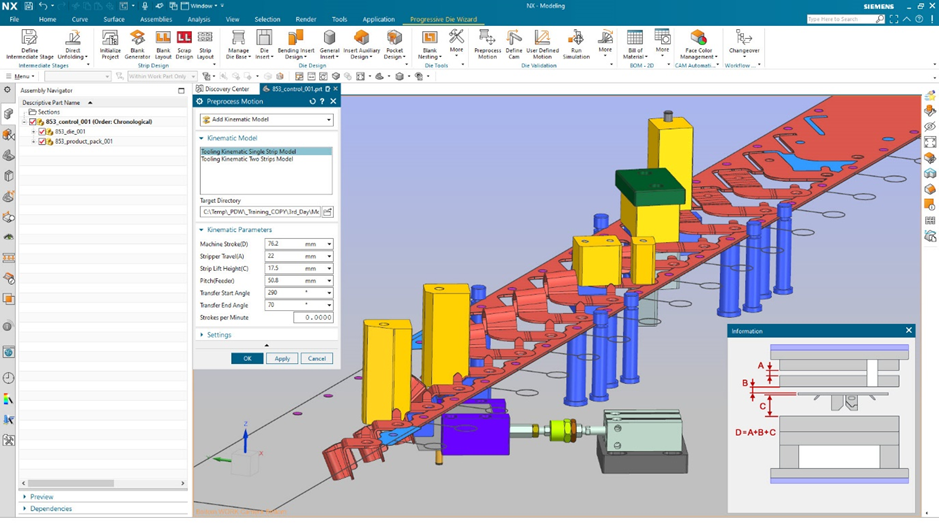
Task: Launch Initialize Project command
Action: tap(110, 45)
